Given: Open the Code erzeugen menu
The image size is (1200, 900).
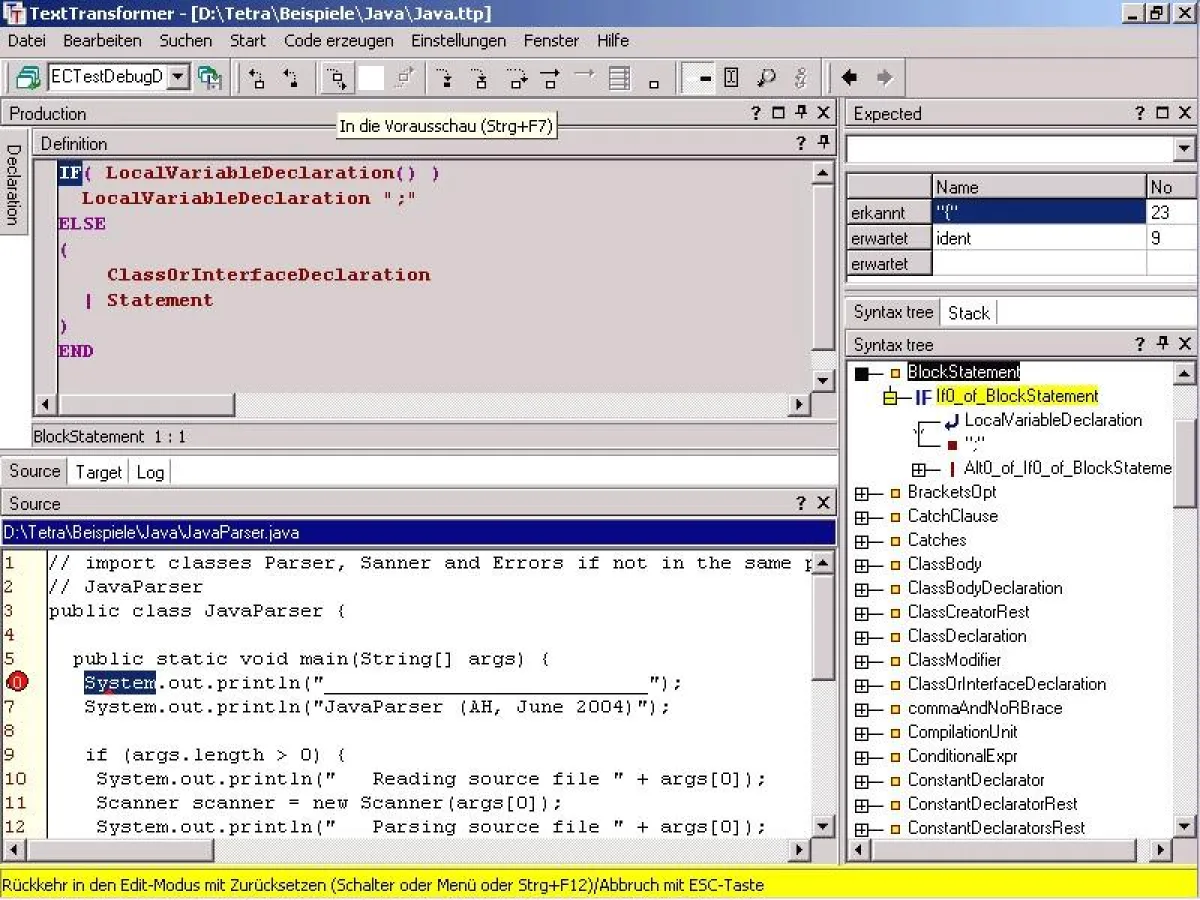Looking at the screenshot, I should pyautogui.click(x=339, y=41).
